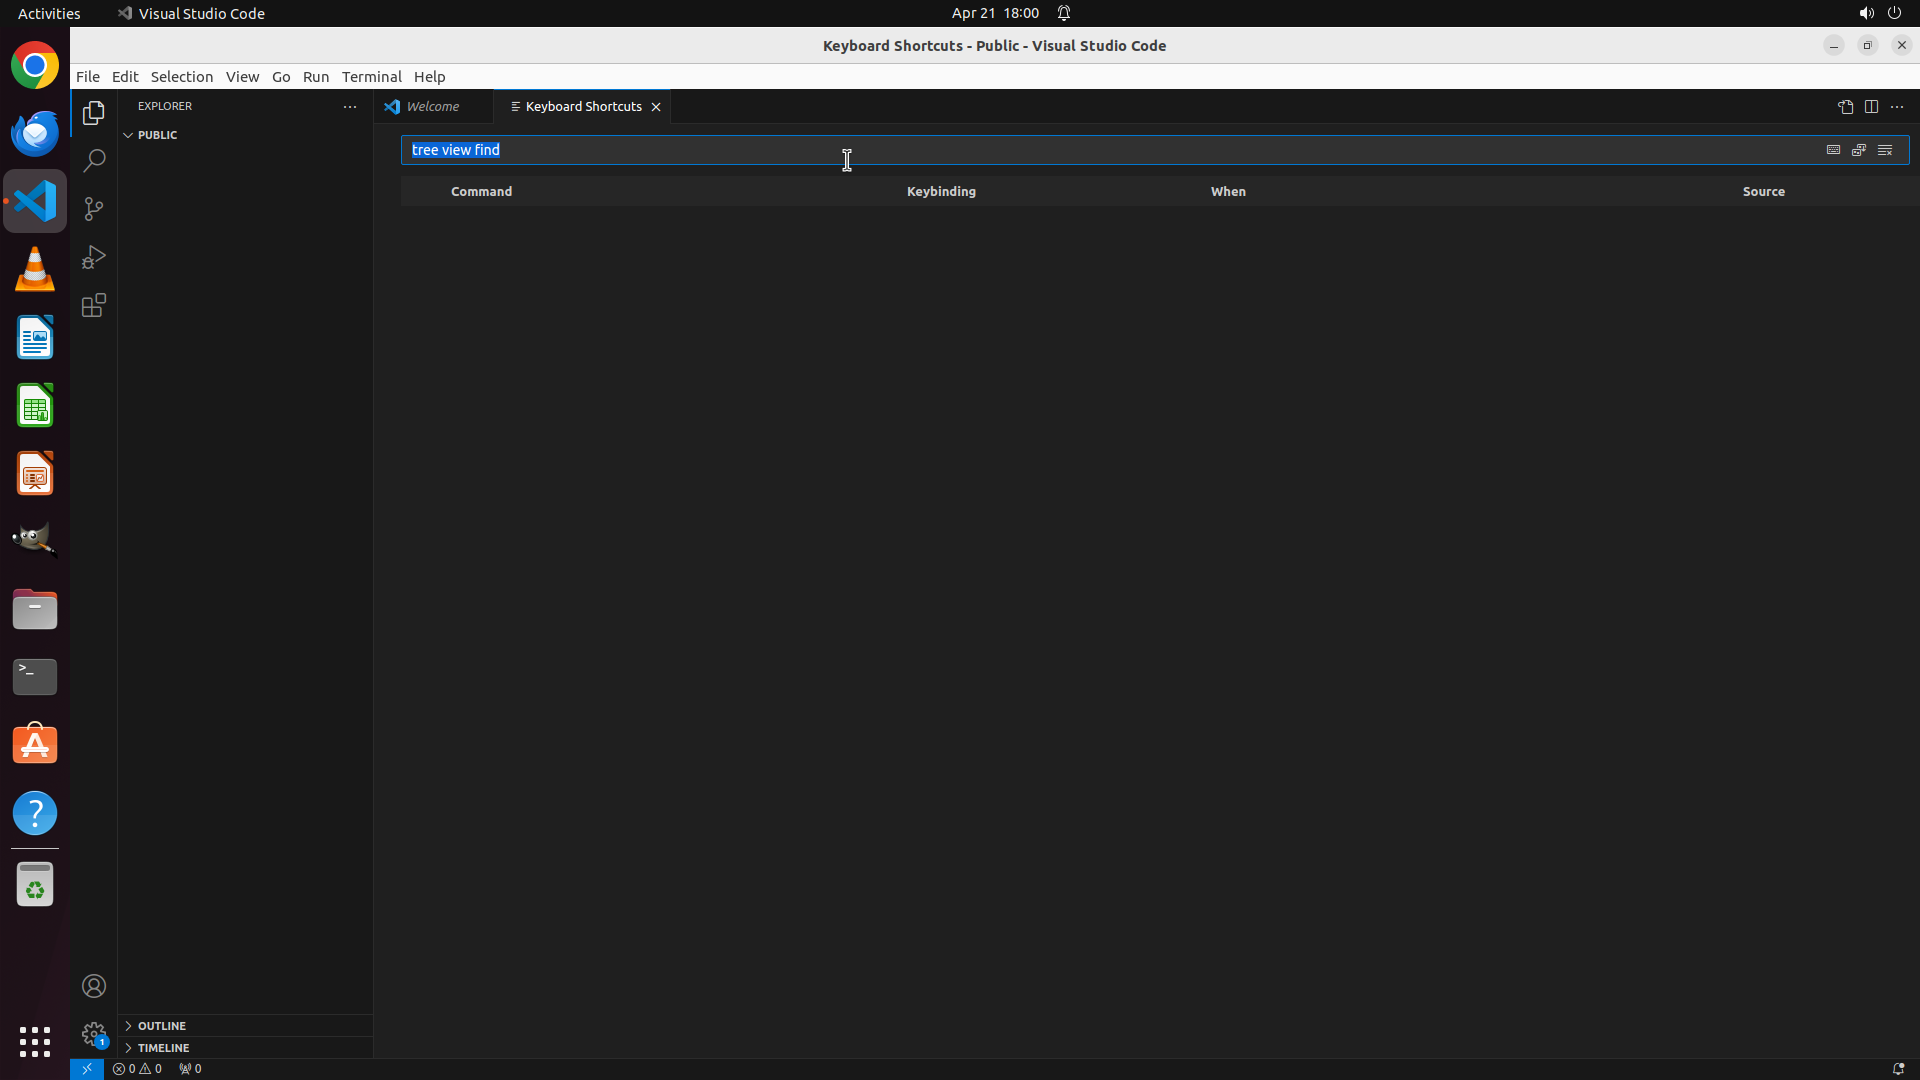Toggle Record Keys in search box
Screen dimensions: 1920x1080
(x=1833, y=150)
